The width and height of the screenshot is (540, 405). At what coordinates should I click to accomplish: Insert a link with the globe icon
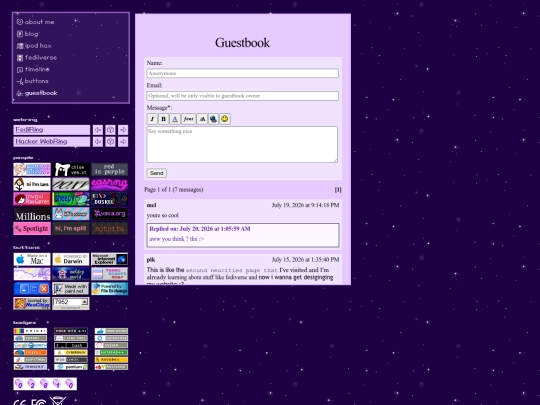pyautogui.click(x=214, y=119)
